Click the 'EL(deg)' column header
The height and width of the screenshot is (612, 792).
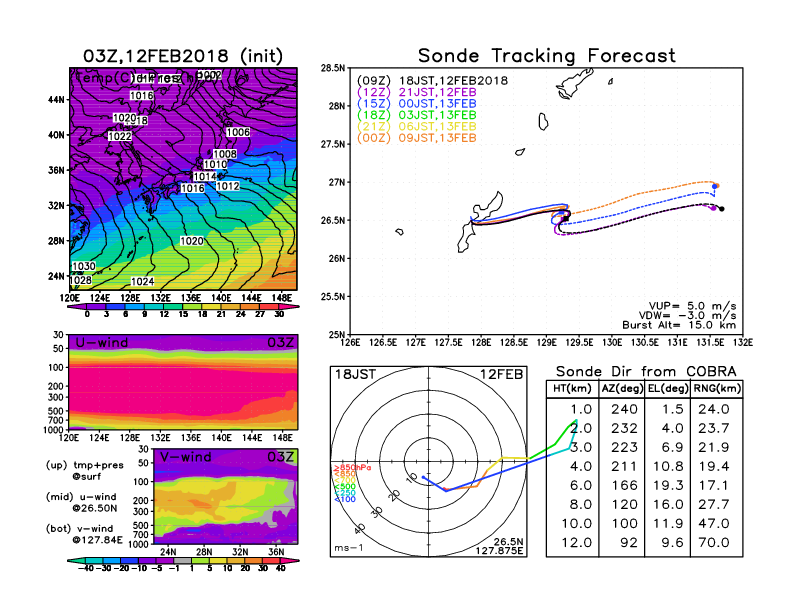pos(668,388)
